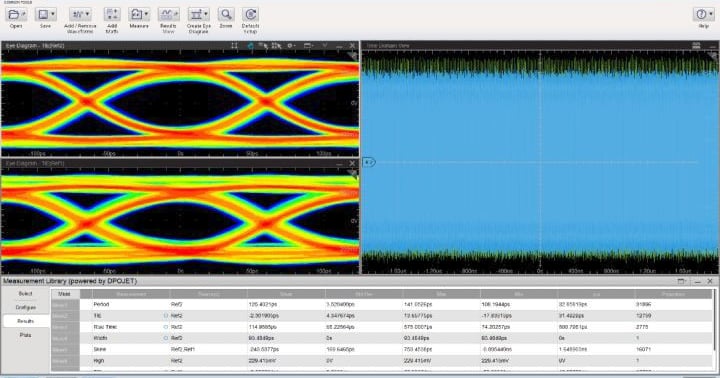Select the High measurement row name
Viewport: 720px width, 378px height.
point(99,361)
